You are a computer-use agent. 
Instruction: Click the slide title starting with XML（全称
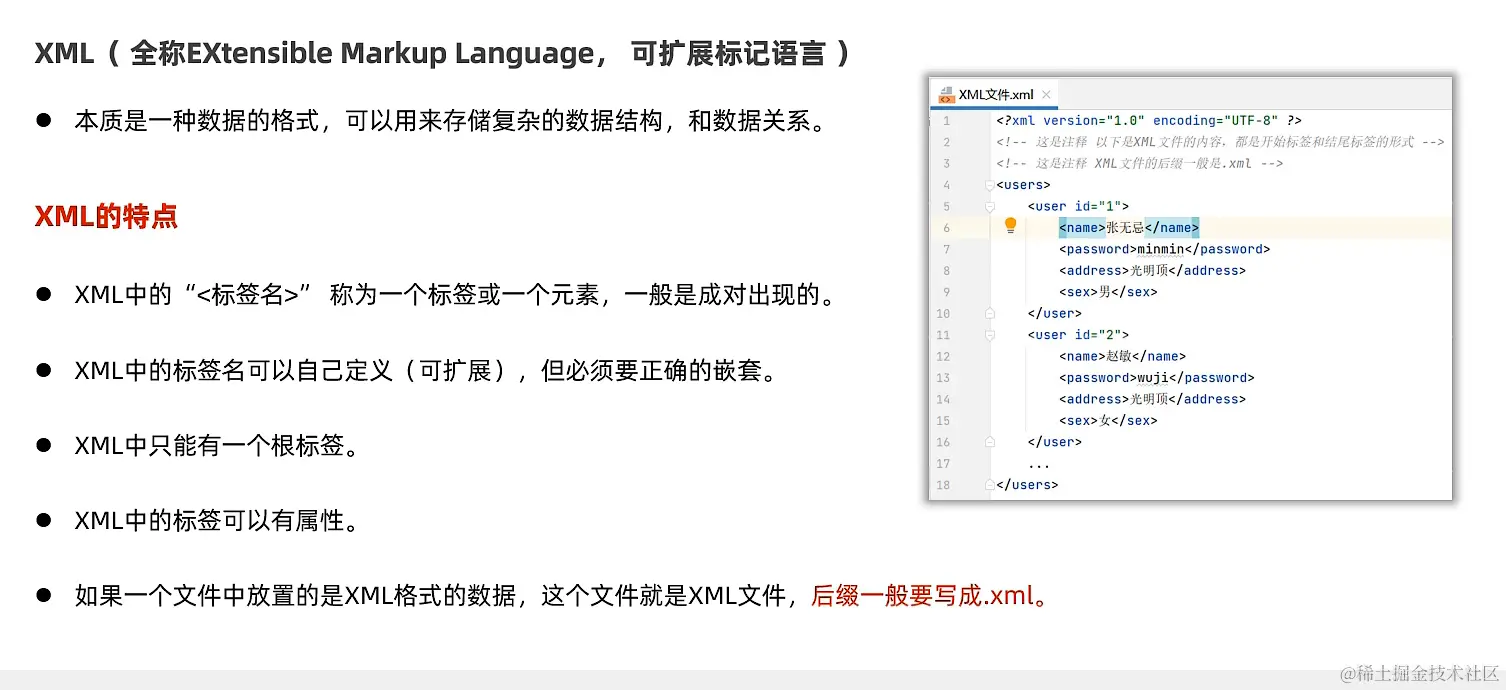pyautogui.click(x=443, y=53)
